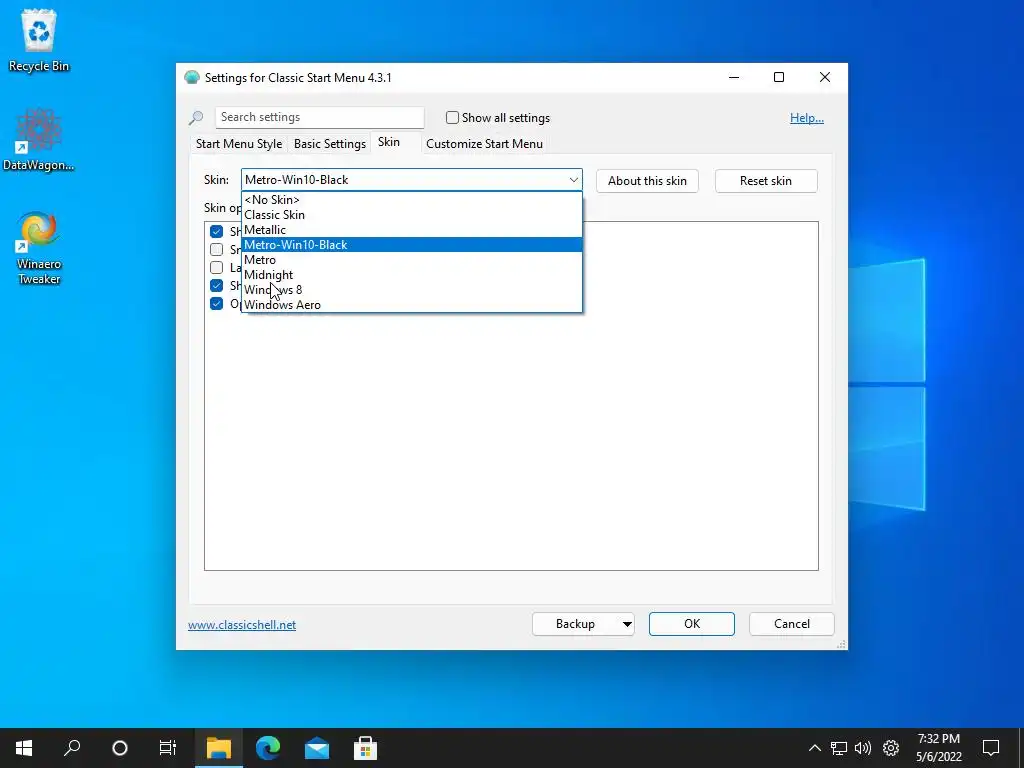Click the settings gear tray icon

(891, 748)
